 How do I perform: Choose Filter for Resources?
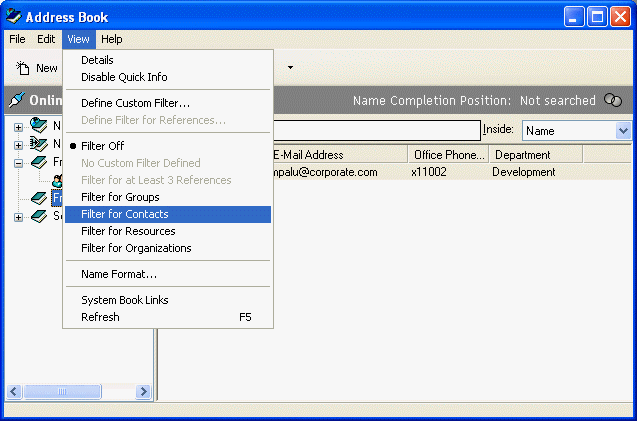point(168,231)
